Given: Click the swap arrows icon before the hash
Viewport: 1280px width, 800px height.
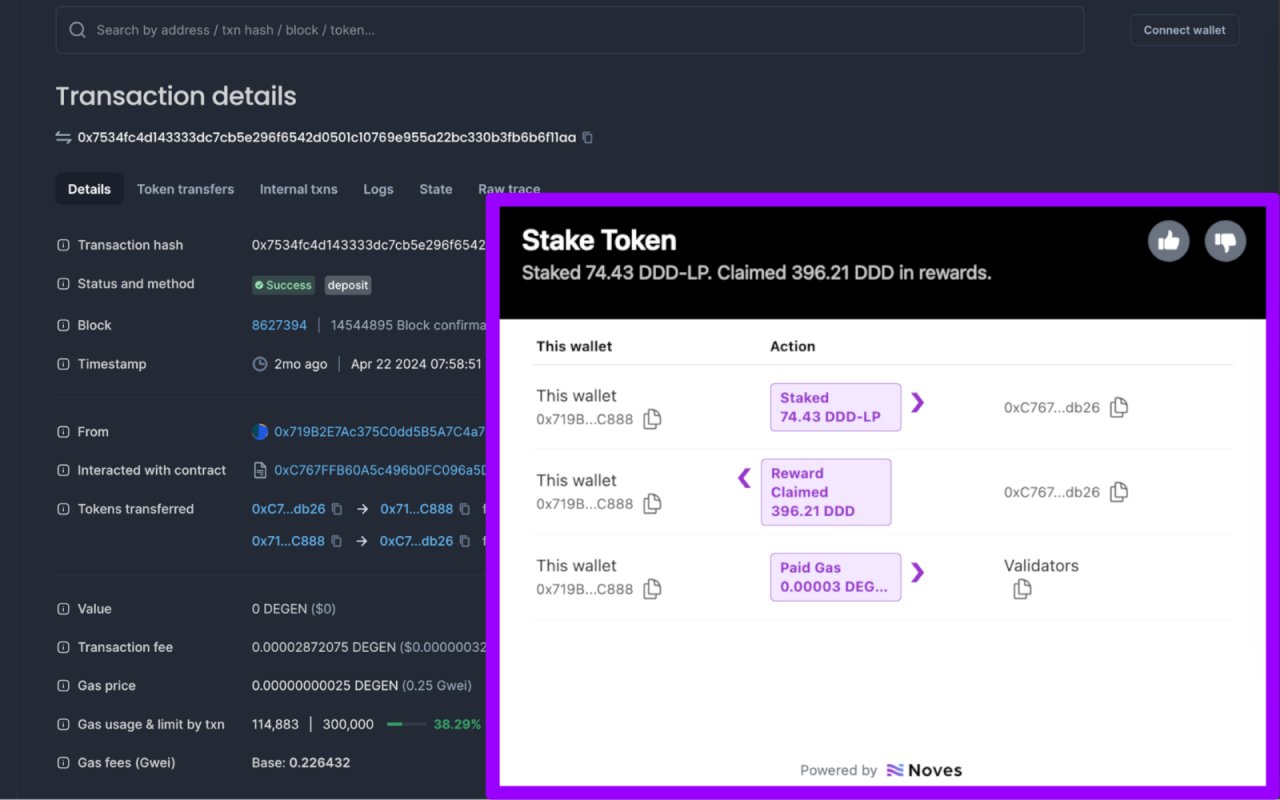Looking at the screenshot, I should (63, 137).
